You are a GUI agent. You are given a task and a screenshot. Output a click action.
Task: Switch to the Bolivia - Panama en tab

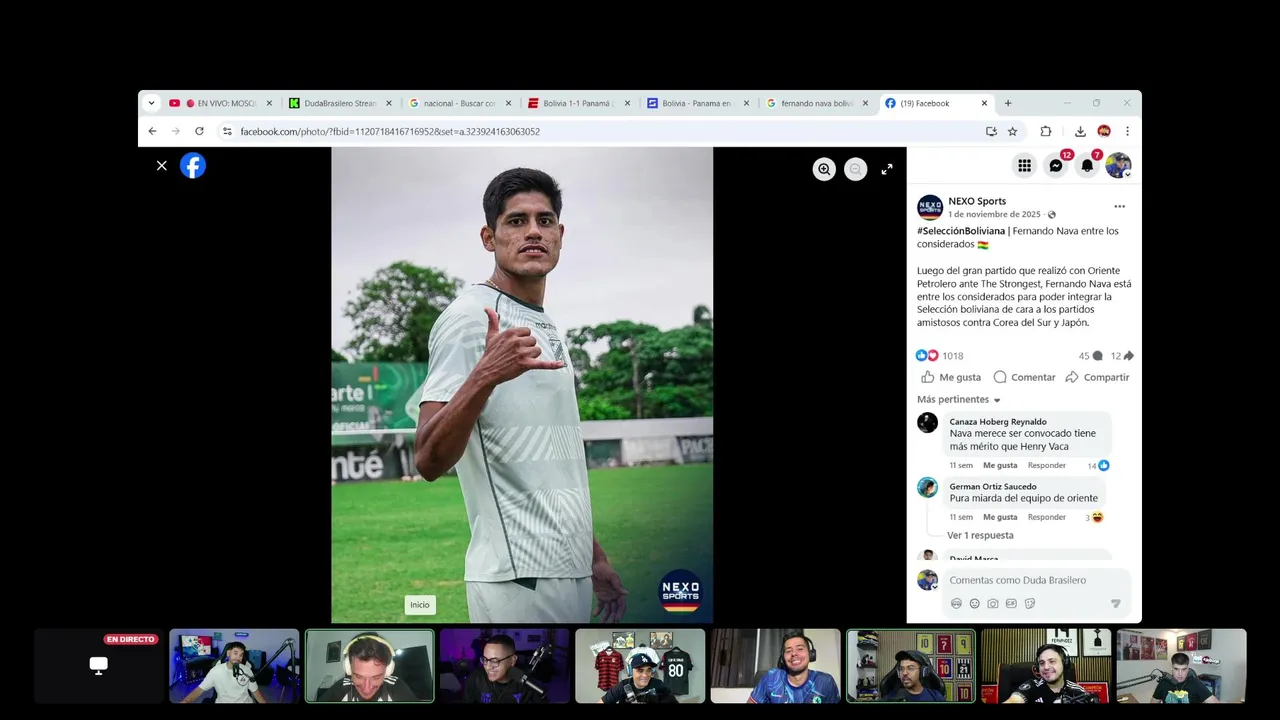tap(697, 103)
